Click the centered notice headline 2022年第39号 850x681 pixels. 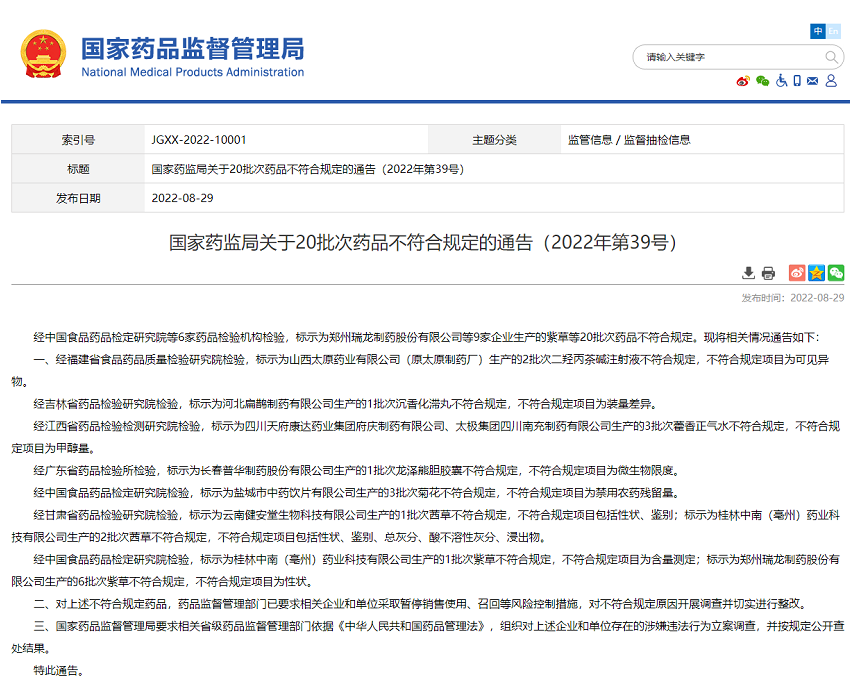point(424,242)
